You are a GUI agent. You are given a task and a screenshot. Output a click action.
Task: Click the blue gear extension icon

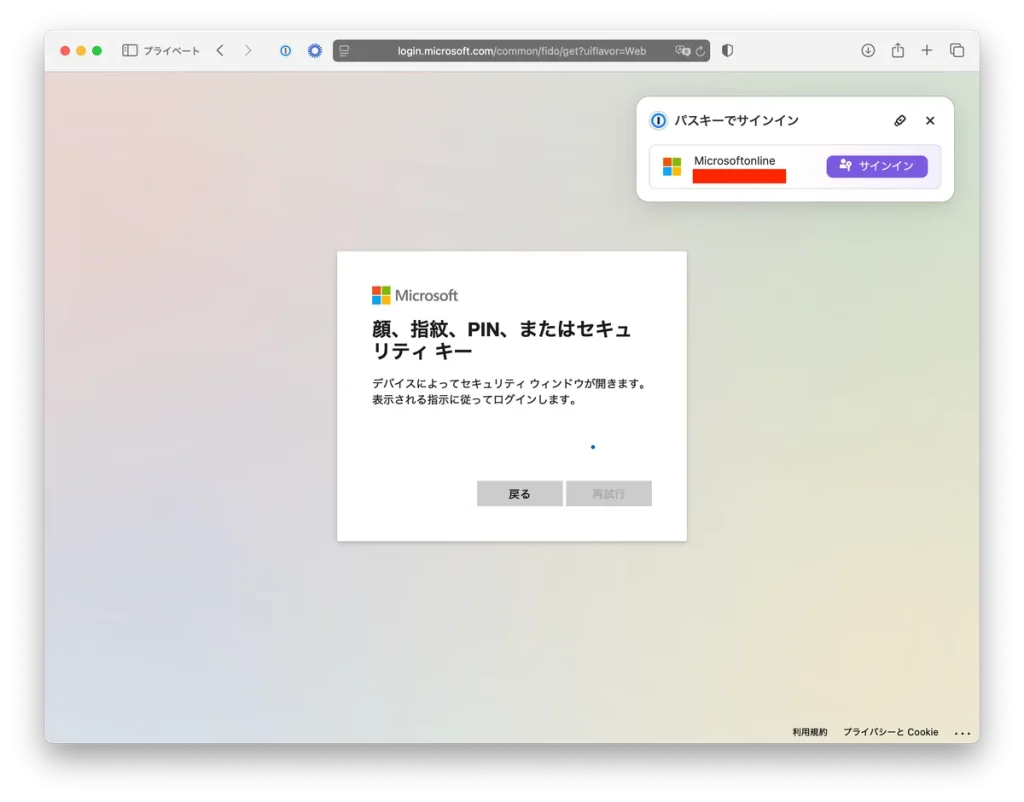(315, 50)
